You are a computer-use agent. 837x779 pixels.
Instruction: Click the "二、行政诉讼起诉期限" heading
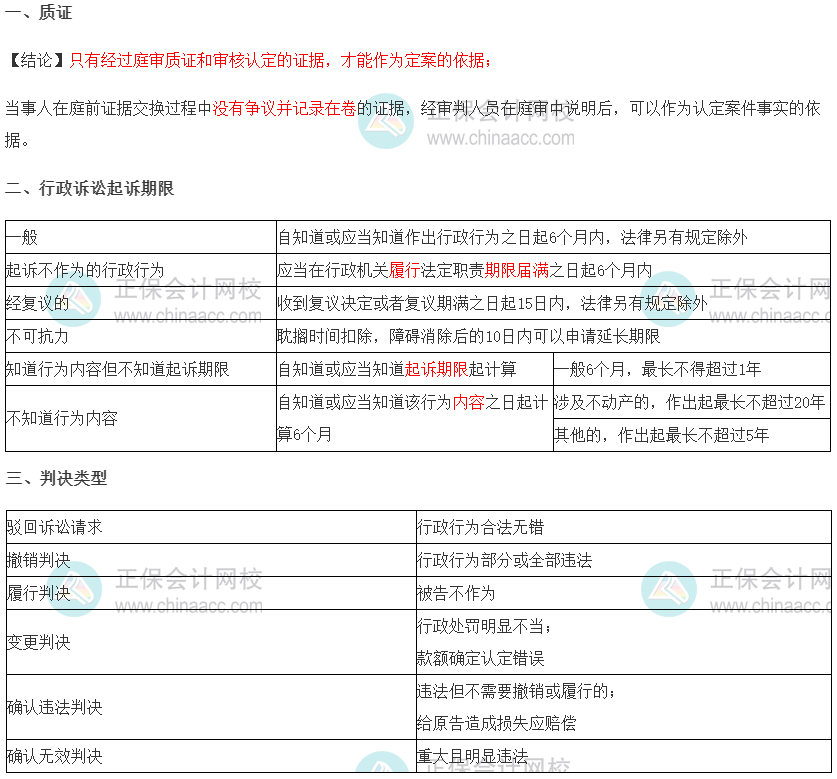tap(89, 188)
